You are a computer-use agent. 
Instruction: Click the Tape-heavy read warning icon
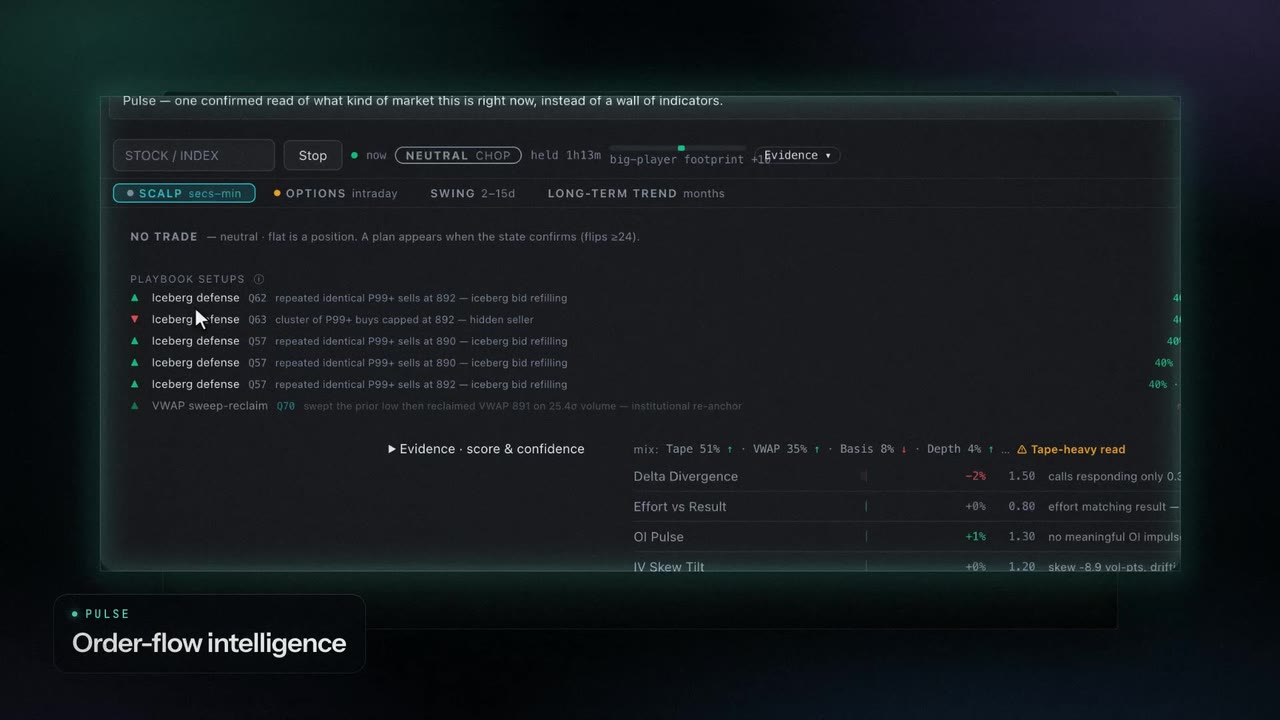pos(1022,450)
